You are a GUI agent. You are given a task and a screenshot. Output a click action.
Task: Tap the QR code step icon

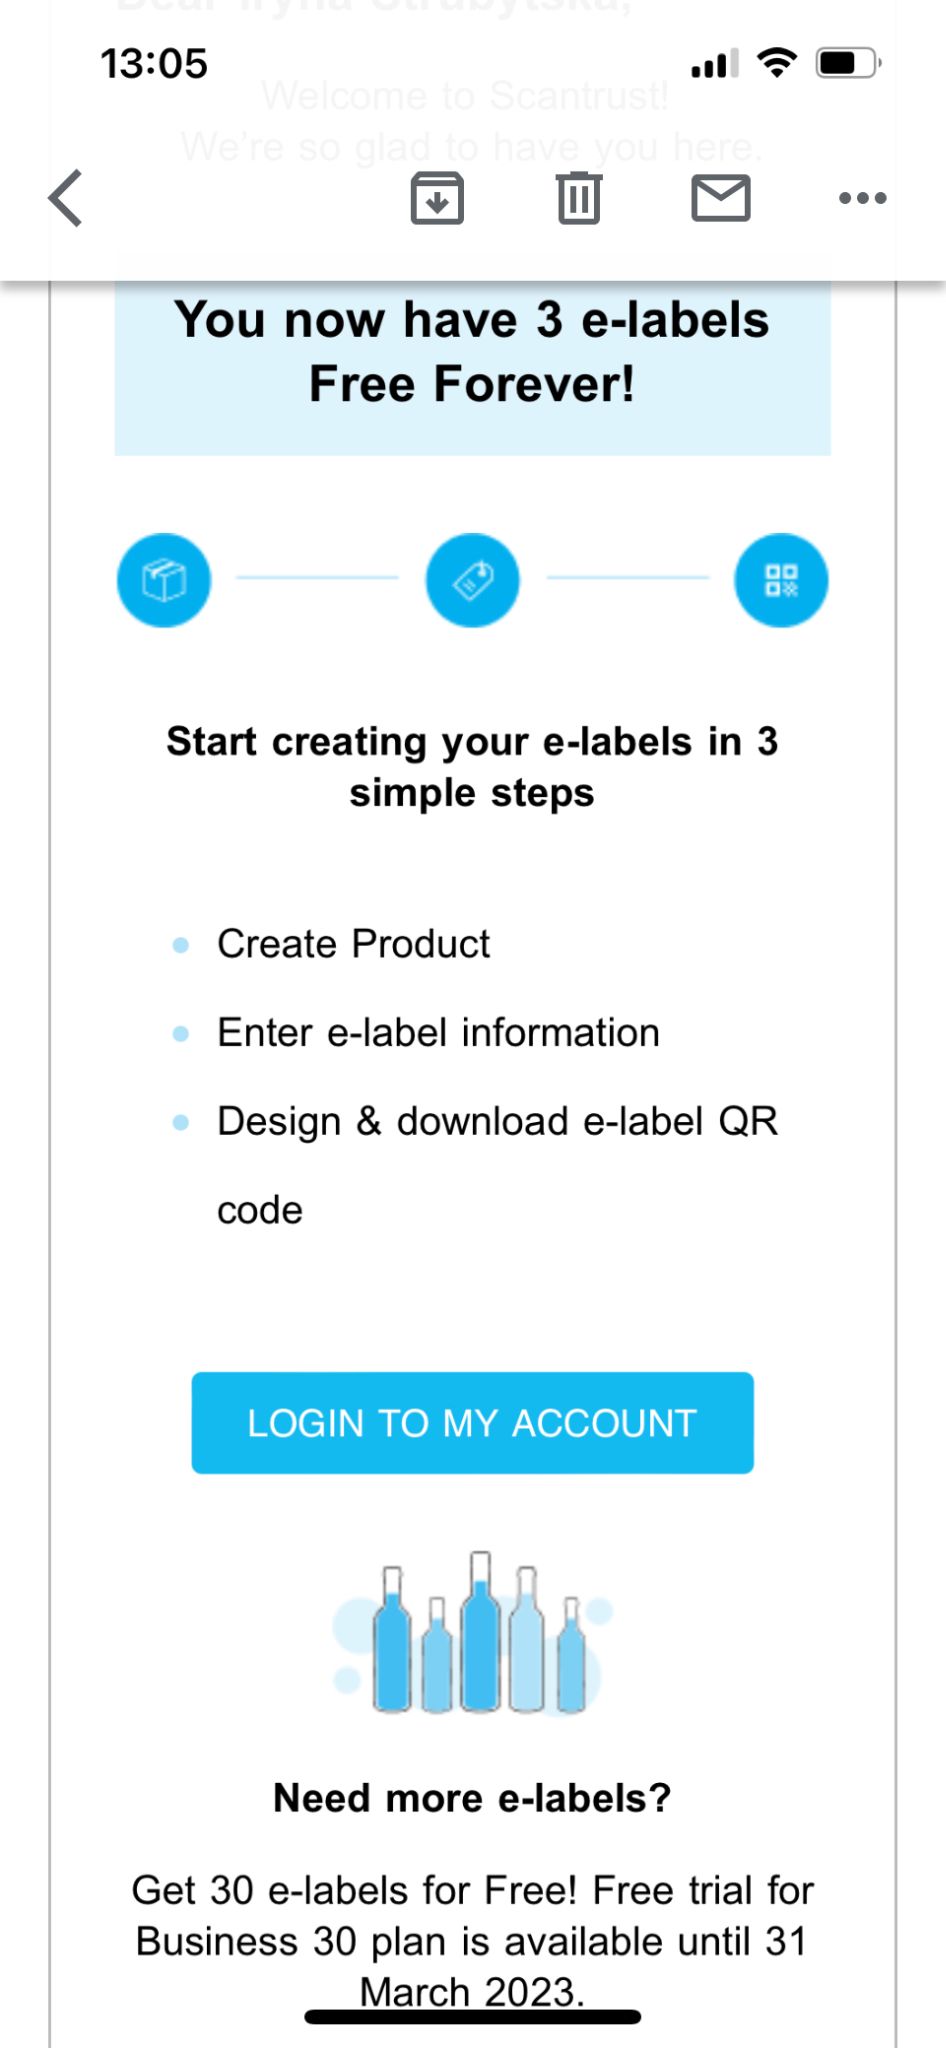(x=781, y=580)
